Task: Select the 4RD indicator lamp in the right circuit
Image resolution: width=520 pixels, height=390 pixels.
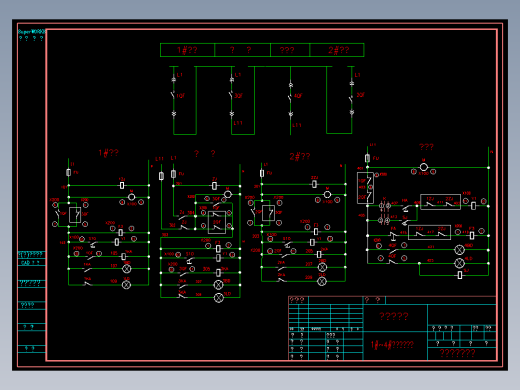Action: tap(460, 250)
